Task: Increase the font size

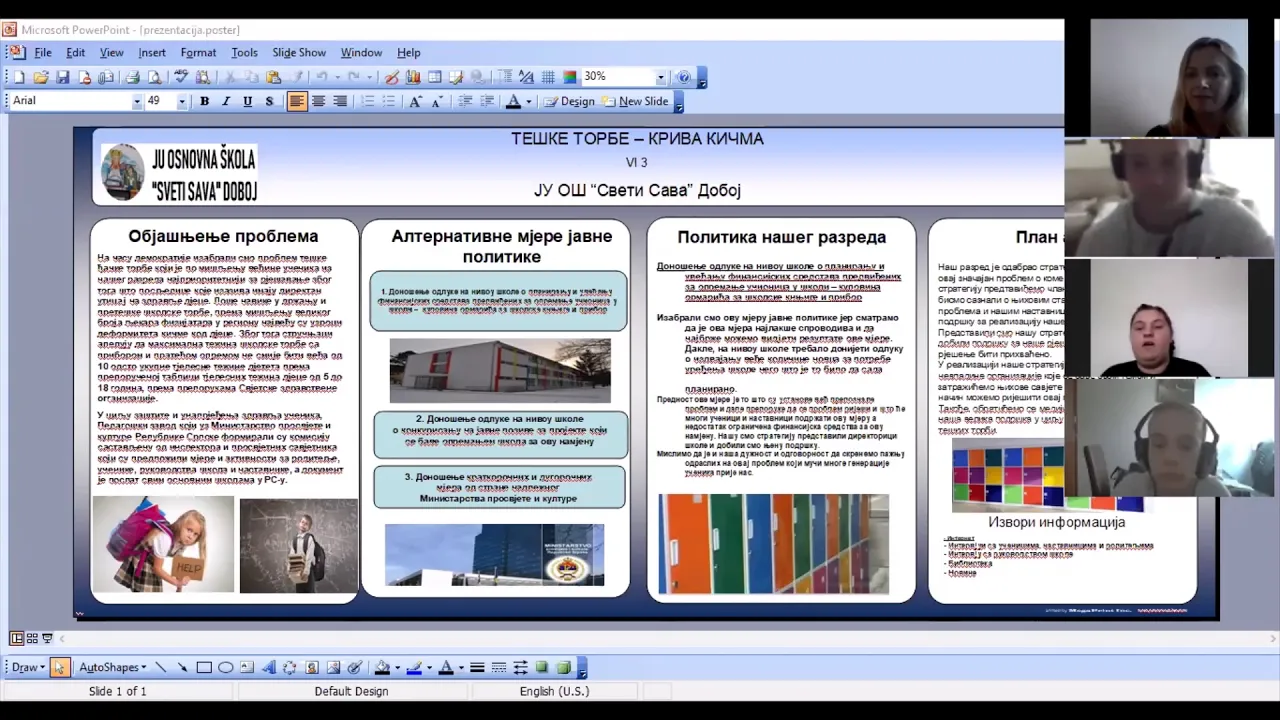Action: (x=416, y=101)
